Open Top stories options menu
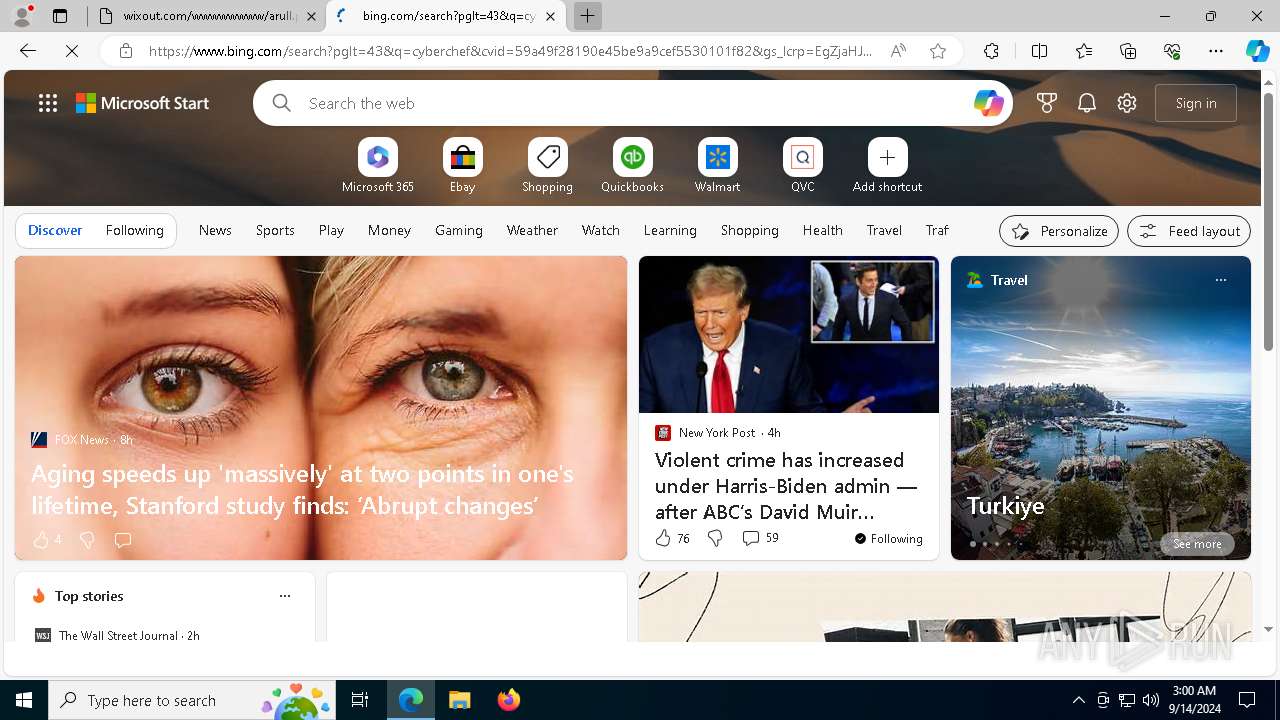 point(285,596)
